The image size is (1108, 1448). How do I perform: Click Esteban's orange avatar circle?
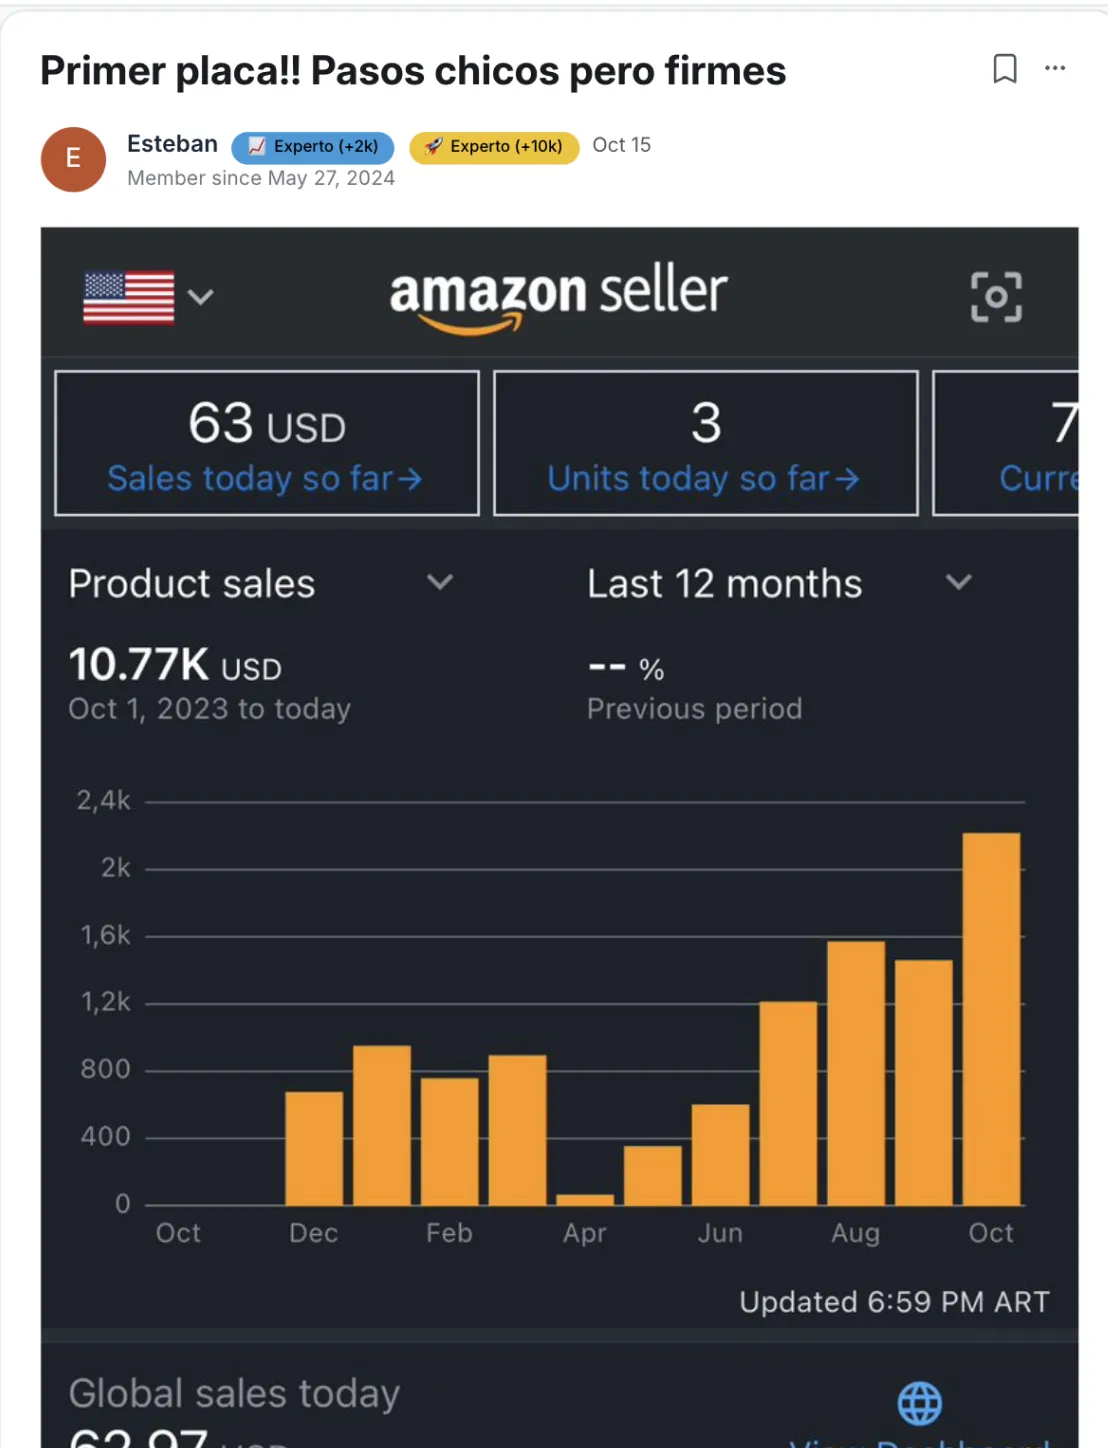[73, 159]
